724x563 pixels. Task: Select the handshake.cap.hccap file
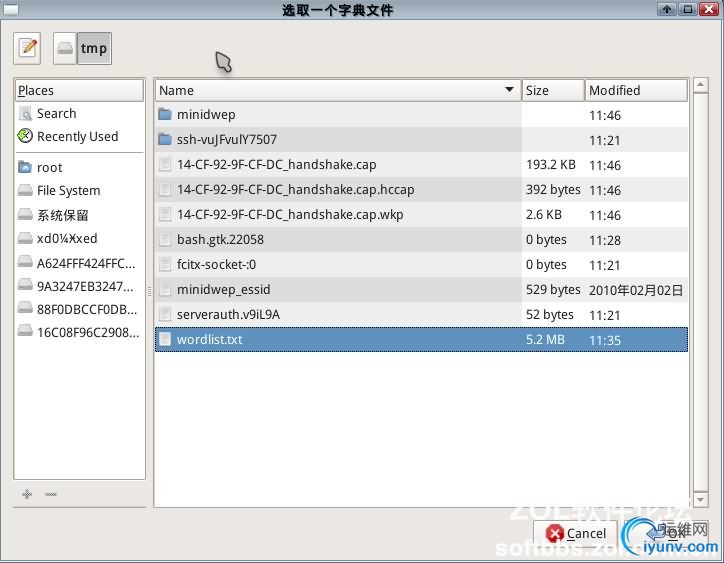(421, 189)
